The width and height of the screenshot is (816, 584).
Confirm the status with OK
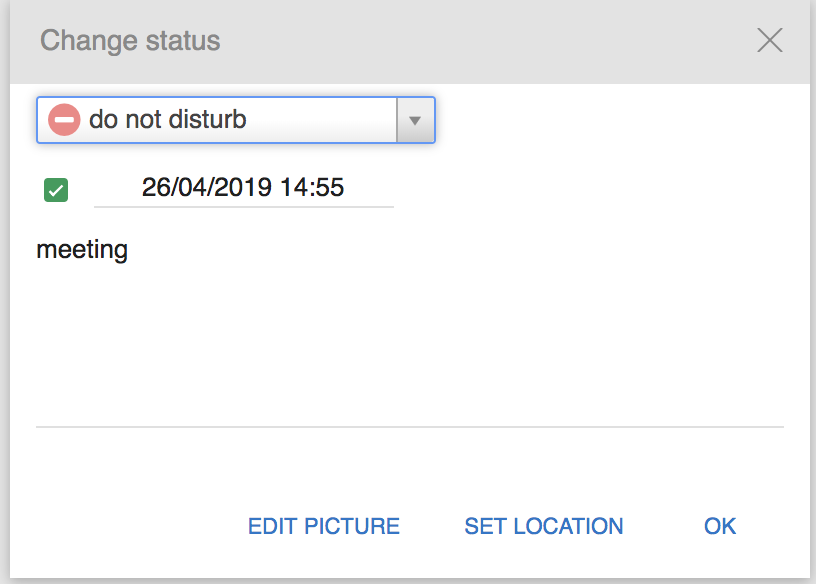pyautogui.click(x=720, y=526)
